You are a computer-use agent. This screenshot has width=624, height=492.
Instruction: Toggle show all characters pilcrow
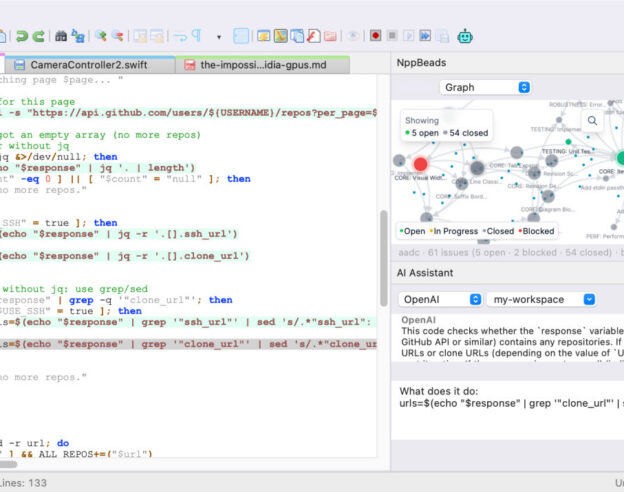197,36
